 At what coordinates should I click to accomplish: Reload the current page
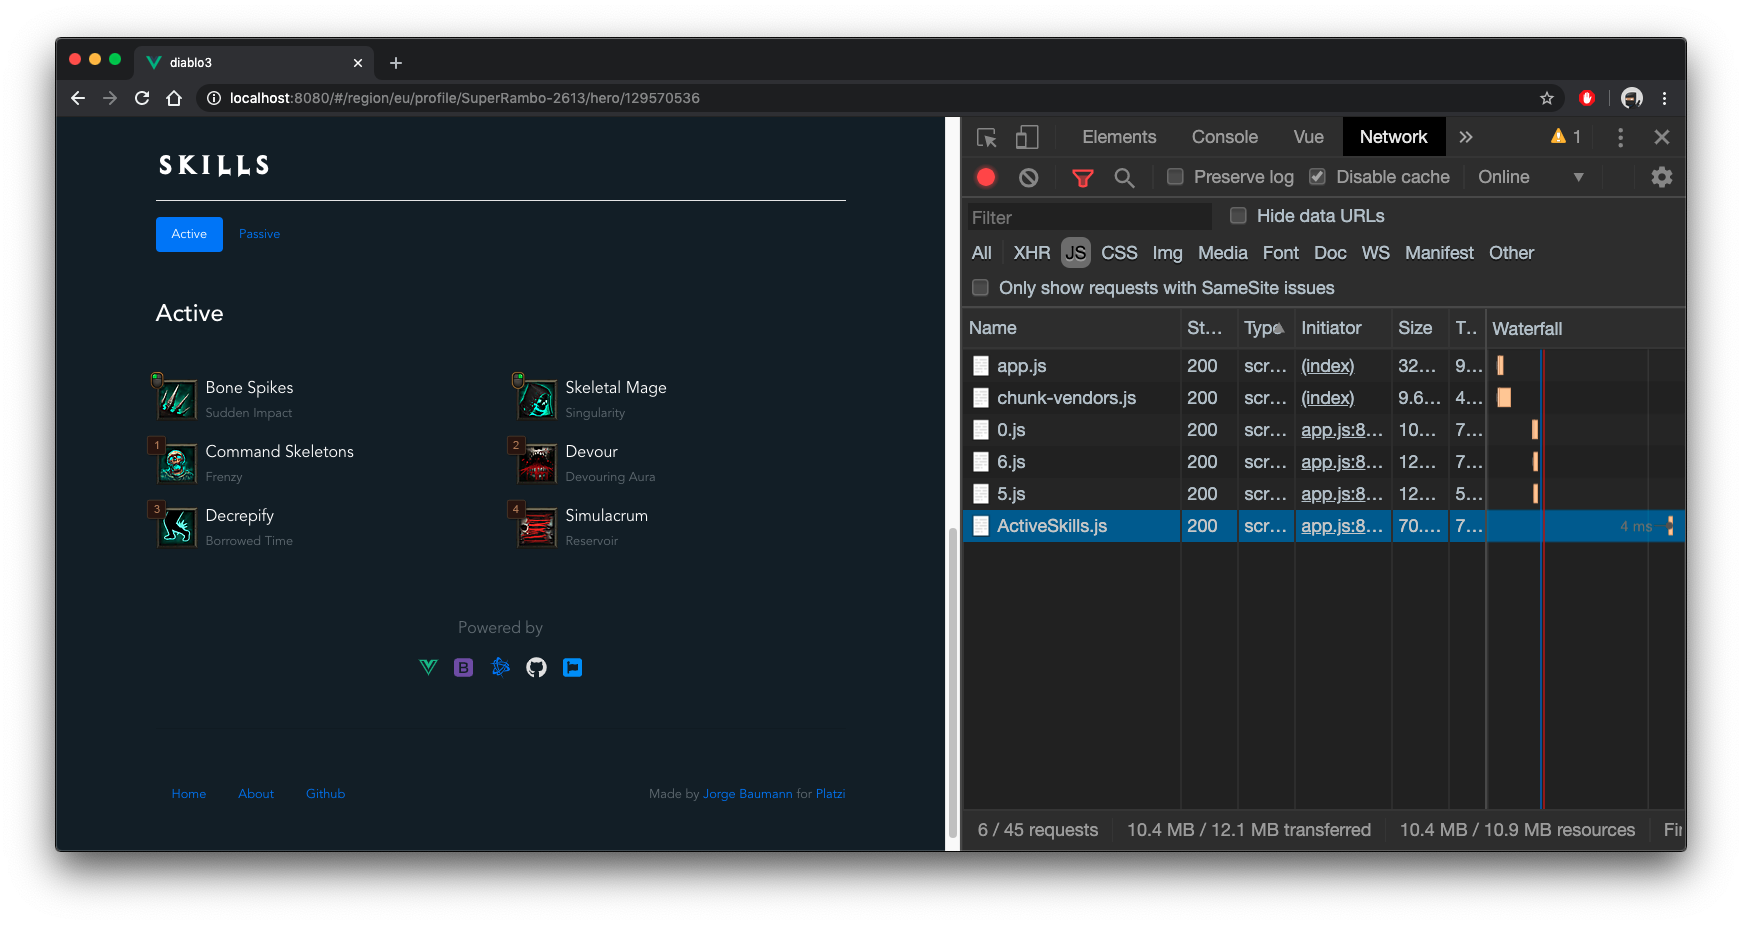142,98
